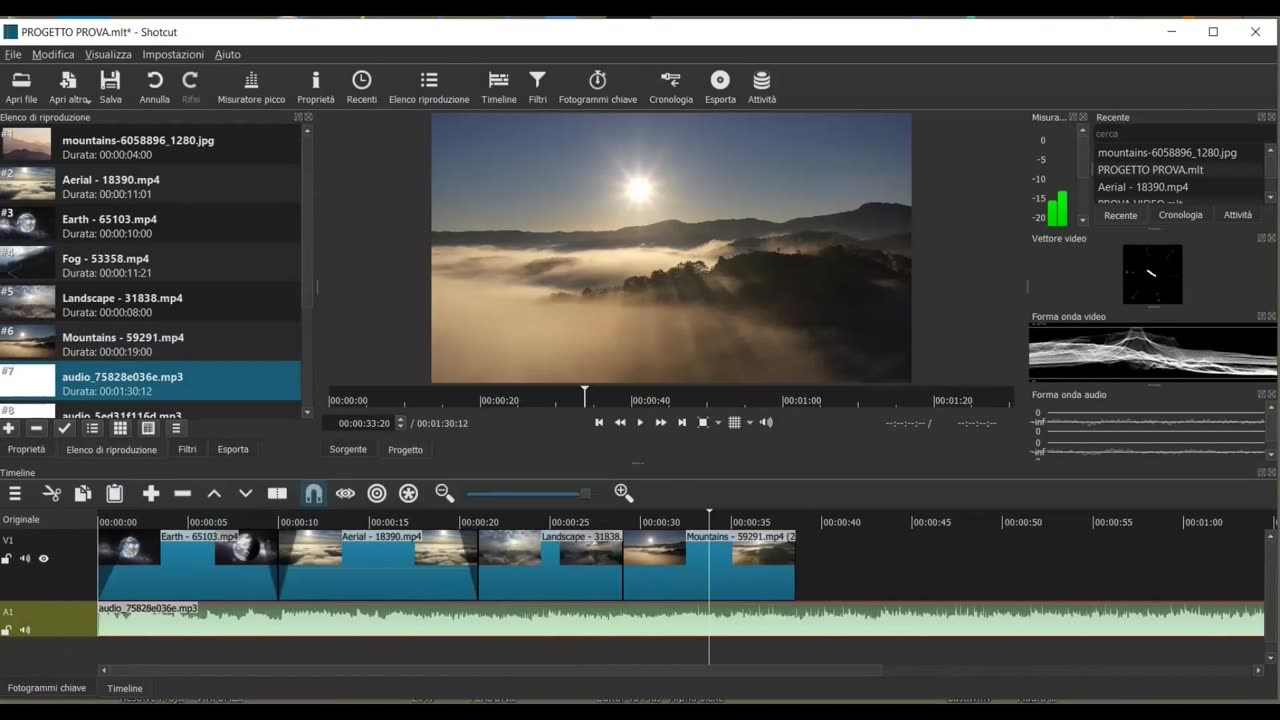Mute the A1 audio track
The image size is (1280, 720).
point(25,630)
